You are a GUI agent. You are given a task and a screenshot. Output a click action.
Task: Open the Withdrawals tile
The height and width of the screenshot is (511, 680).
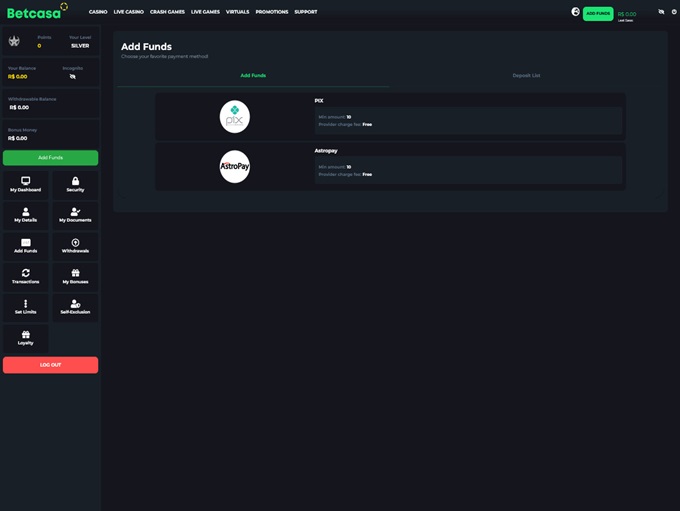click(75, 246)
